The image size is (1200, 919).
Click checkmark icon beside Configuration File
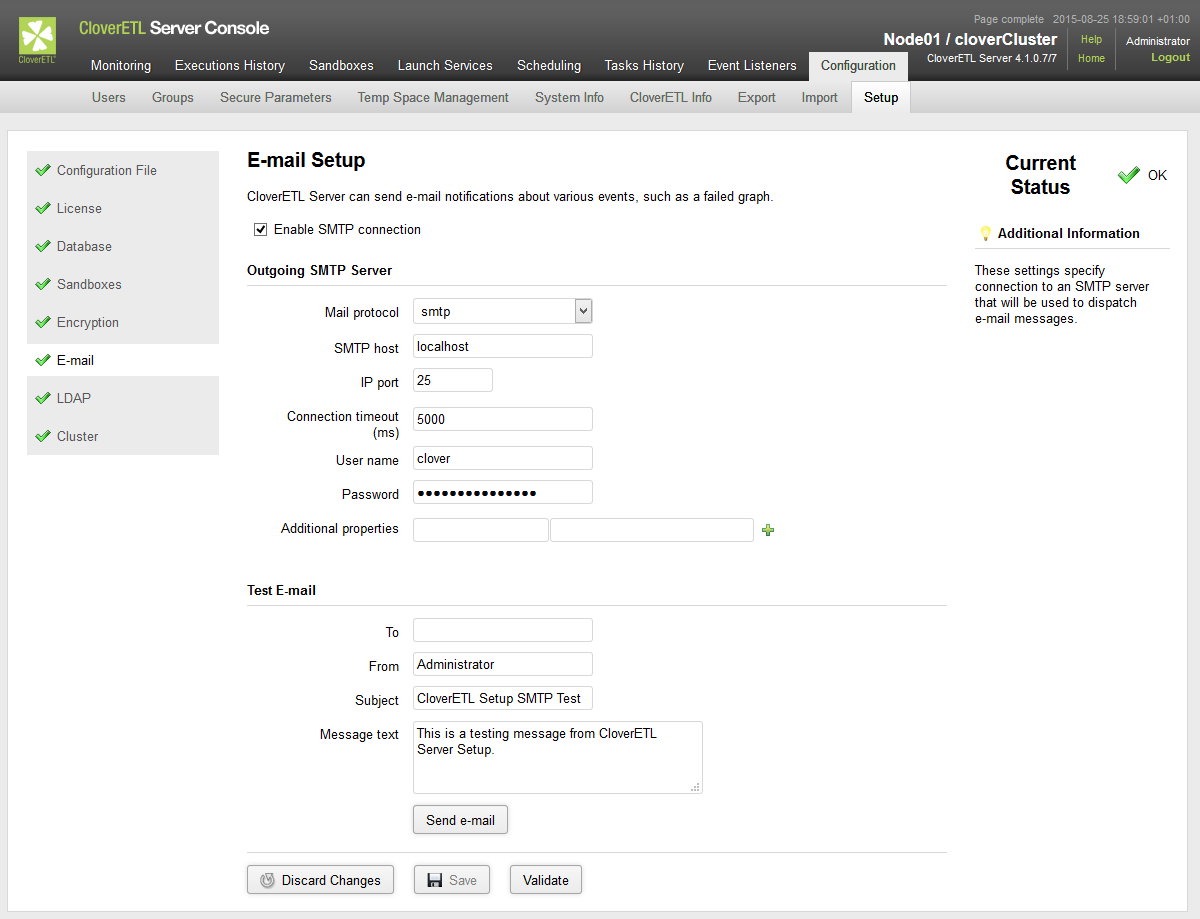(x=42, y=170)
